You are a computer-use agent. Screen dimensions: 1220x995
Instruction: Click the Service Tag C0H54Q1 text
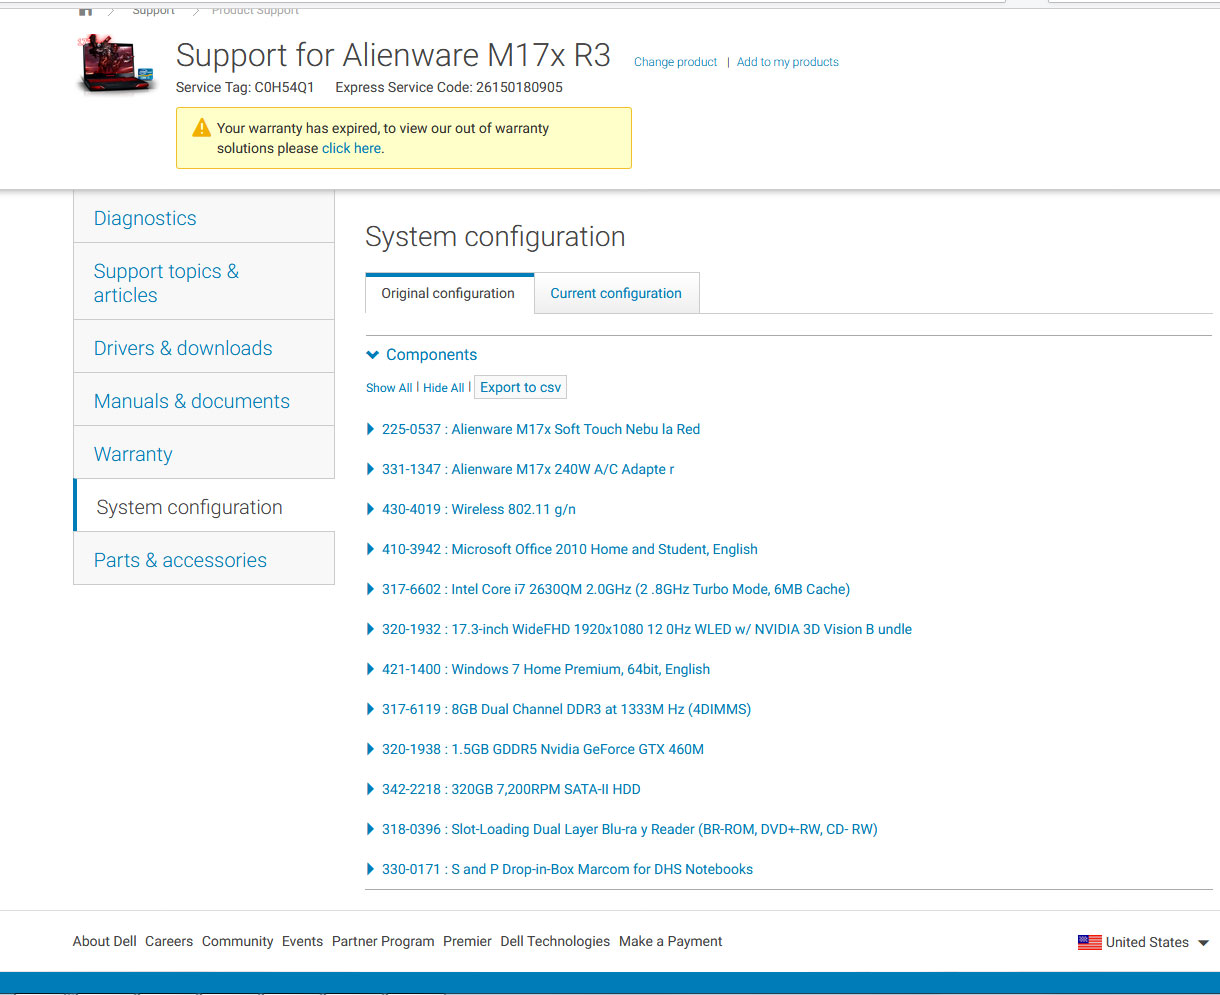pyautogui.click(x=245, y=87)
